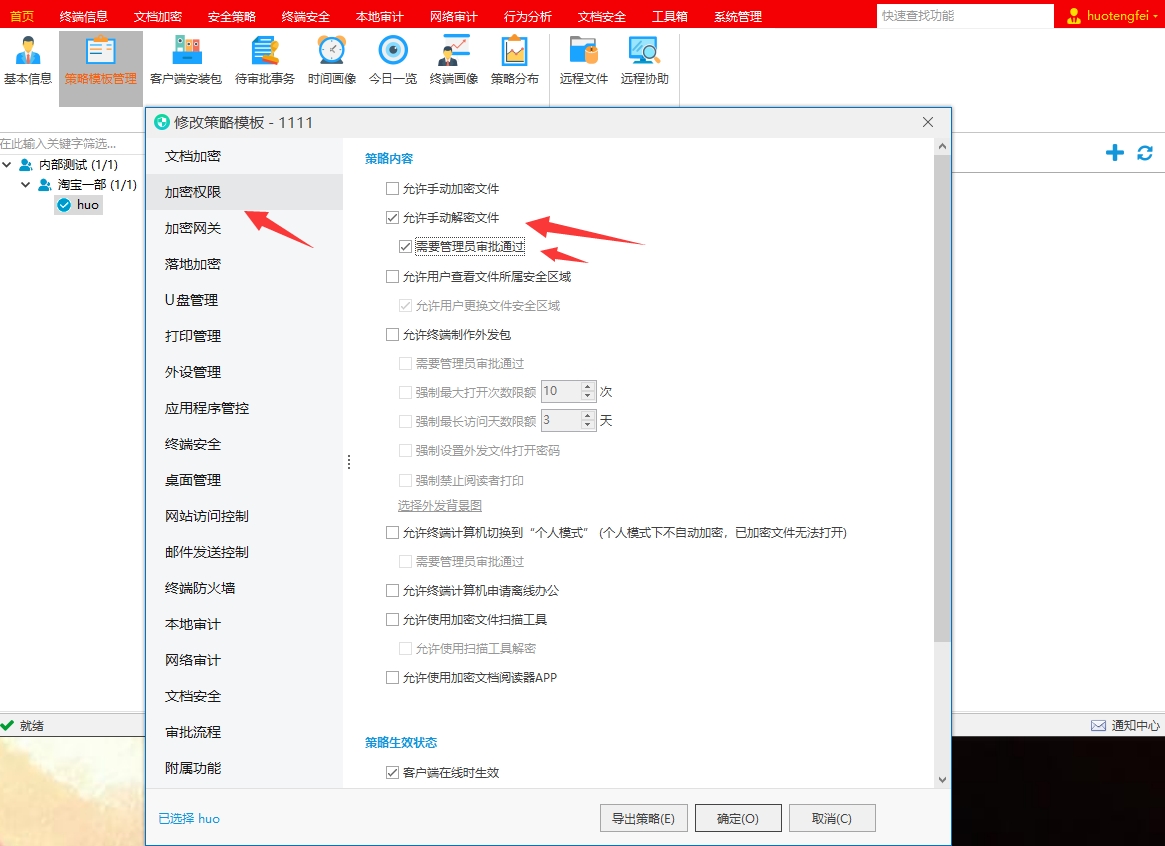Click the 淘宝一部 group icon

(45, 184)
